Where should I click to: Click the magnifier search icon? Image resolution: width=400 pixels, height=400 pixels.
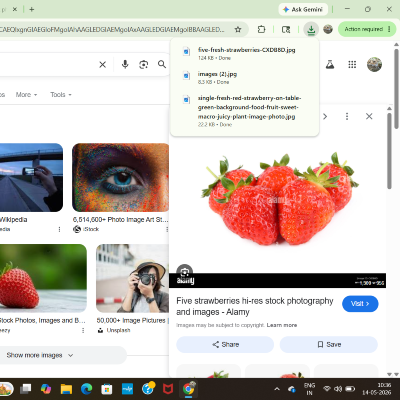pyautogui.click(x=162, y=64)
